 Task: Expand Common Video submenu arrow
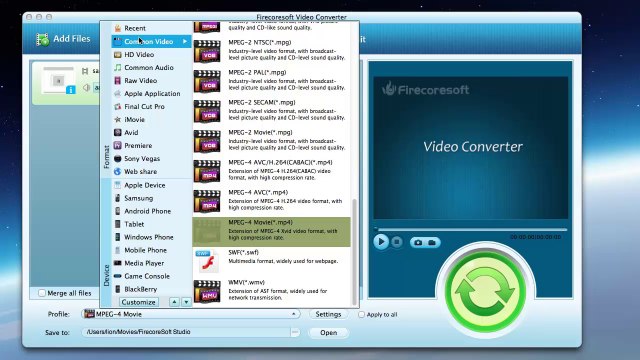pos(185,41)
